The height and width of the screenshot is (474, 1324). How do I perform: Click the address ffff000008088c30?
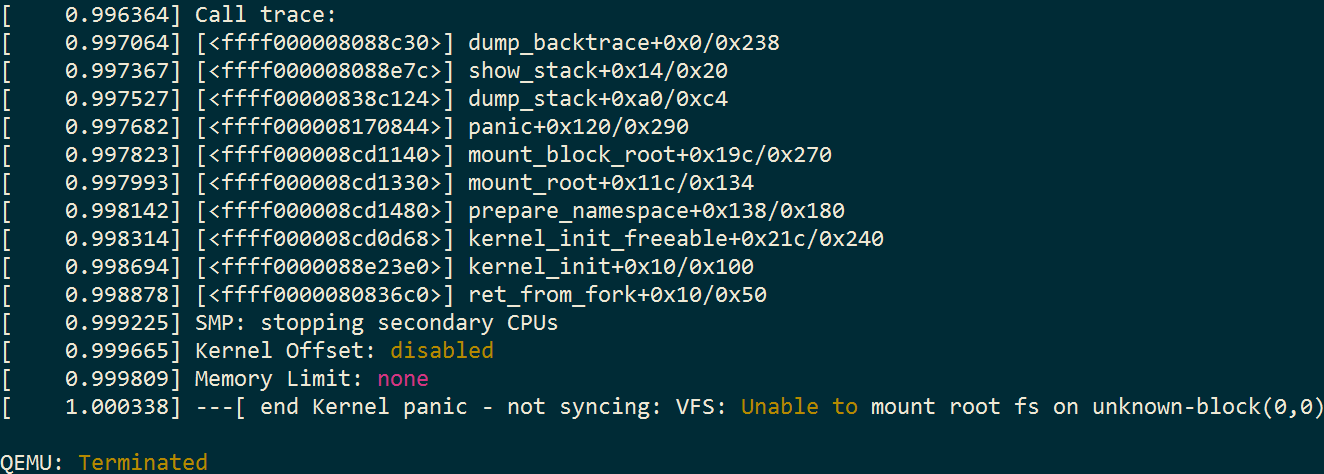331,43
